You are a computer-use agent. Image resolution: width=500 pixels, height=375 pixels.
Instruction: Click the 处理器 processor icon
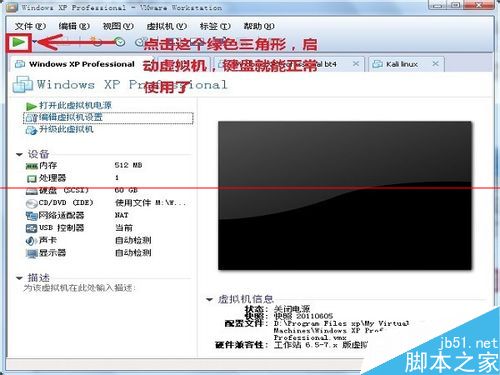point(32,179)
